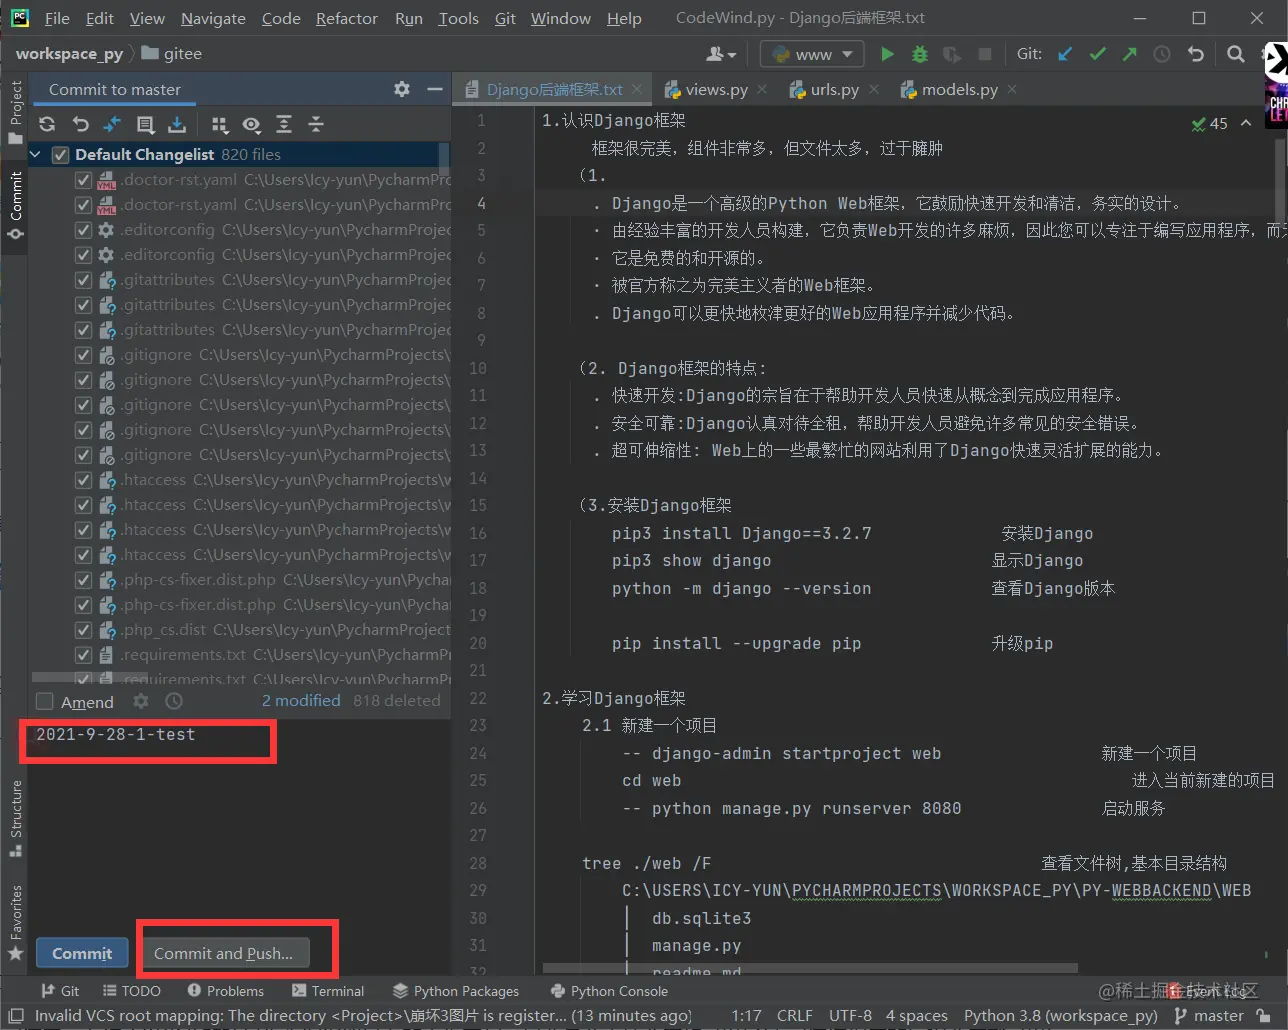Enable the Amend checkbox
Image resolution: width=1288 pixels, height=1030 pixels.
(45, 702)
